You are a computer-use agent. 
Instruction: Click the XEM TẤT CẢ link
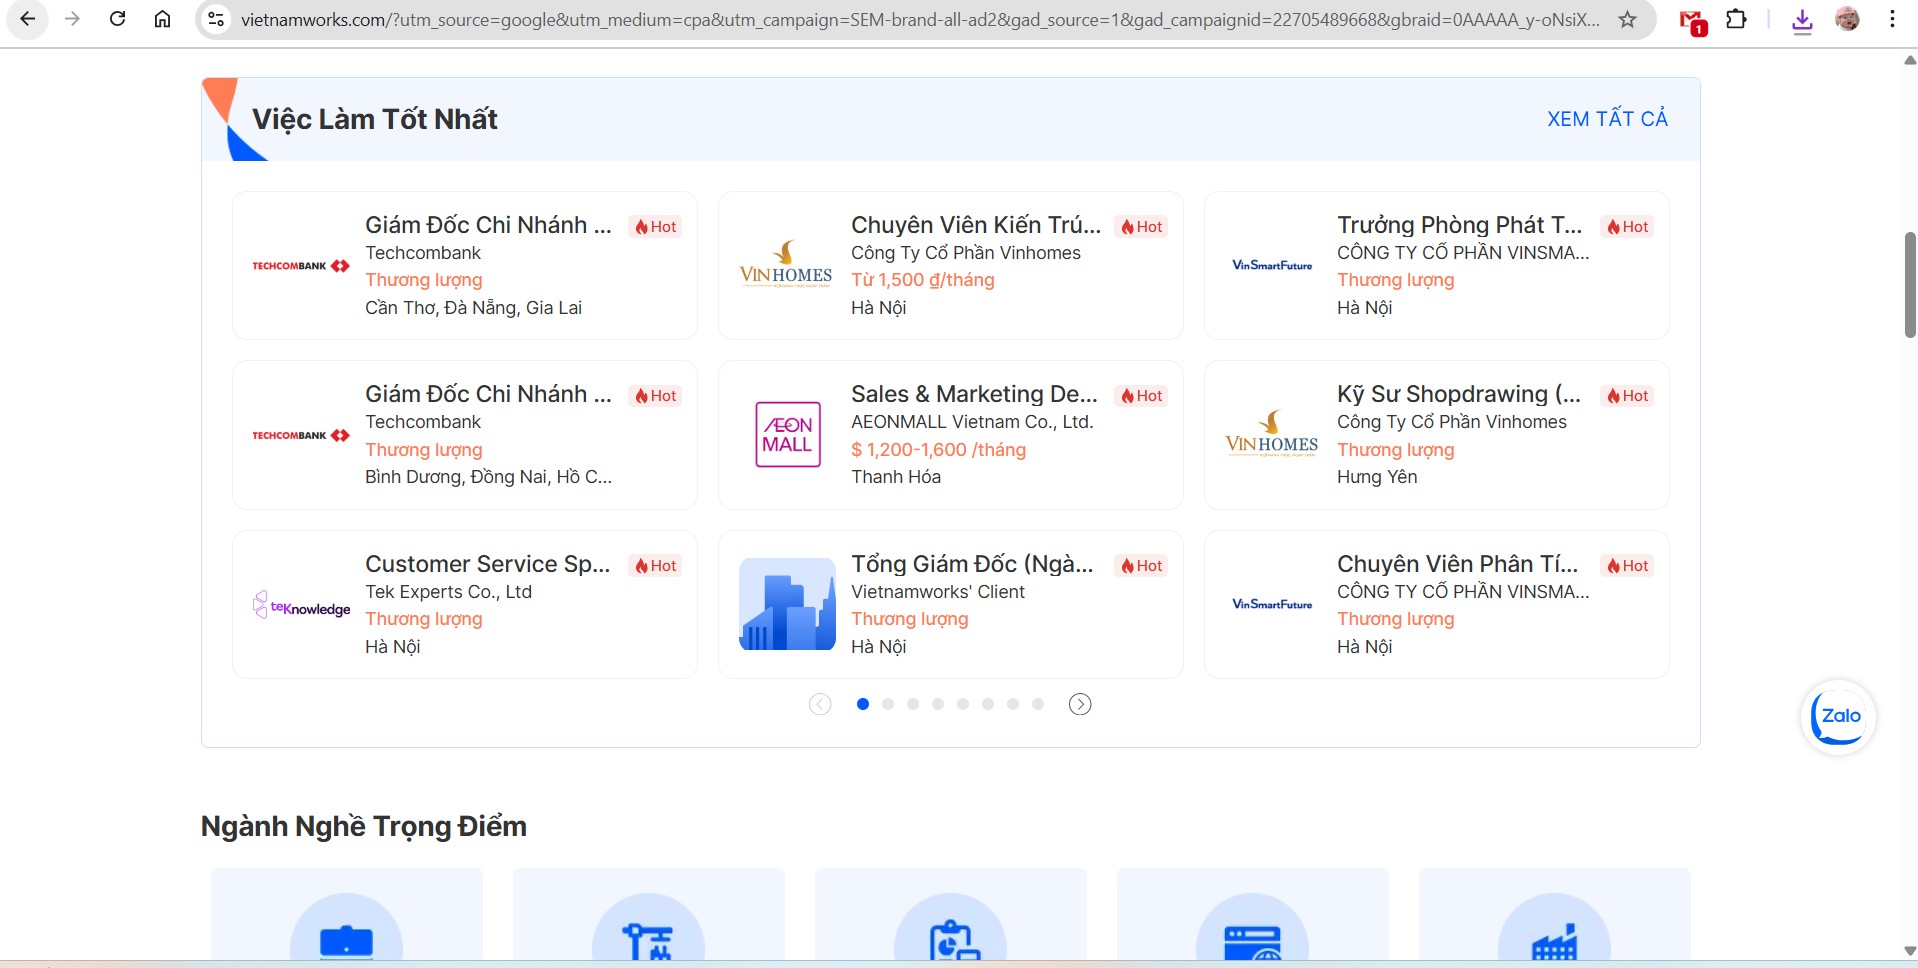tap(1607, 119)
